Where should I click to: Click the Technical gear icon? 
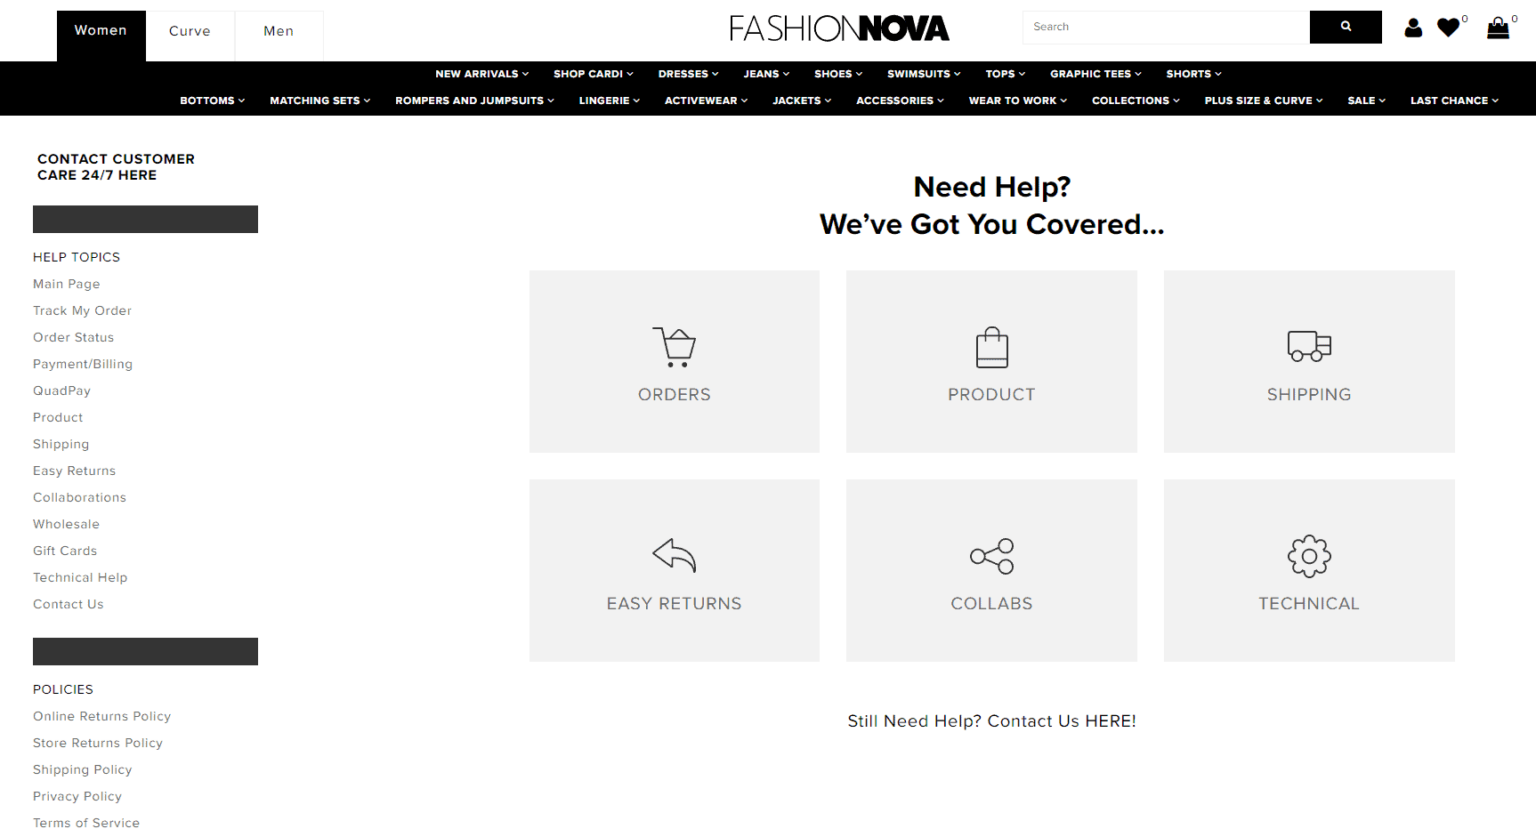[1308, 556]
